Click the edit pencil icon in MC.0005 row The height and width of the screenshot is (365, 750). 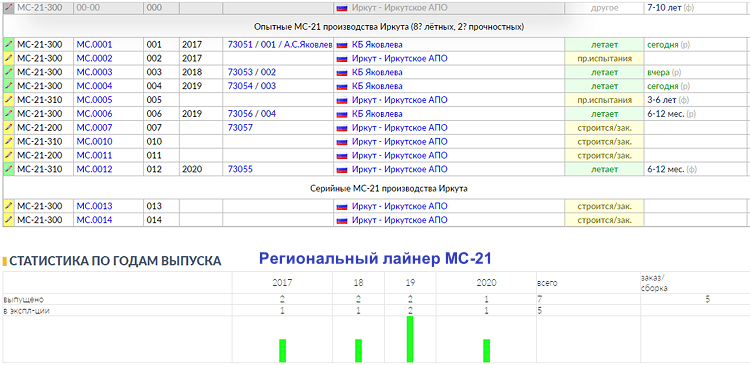click(x=8, y=100)
